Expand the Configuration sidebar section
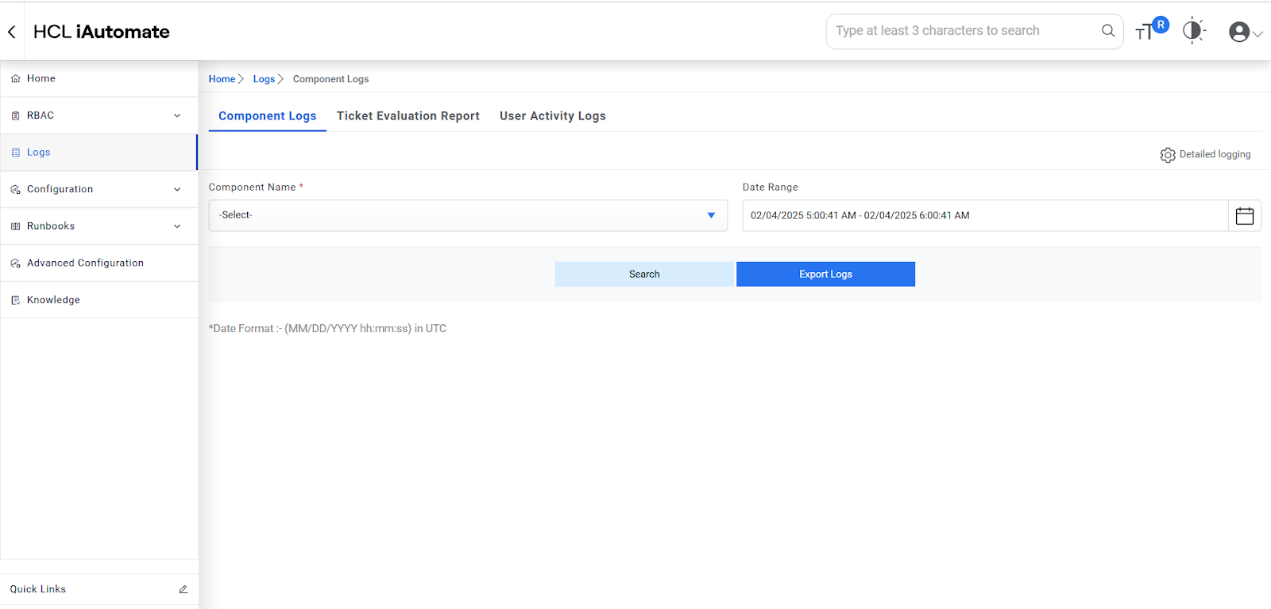The width and height of the screenshot is (1271, 609). coord(177,189)
